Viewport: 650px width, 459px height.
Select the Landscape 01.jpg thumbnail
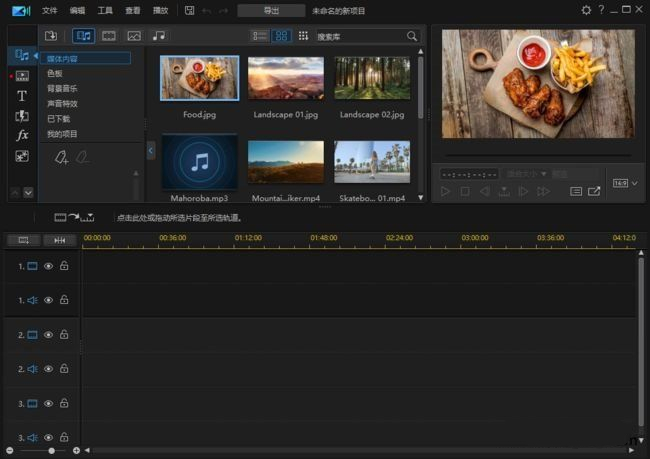pyautogui.click(x=285, y=78)
